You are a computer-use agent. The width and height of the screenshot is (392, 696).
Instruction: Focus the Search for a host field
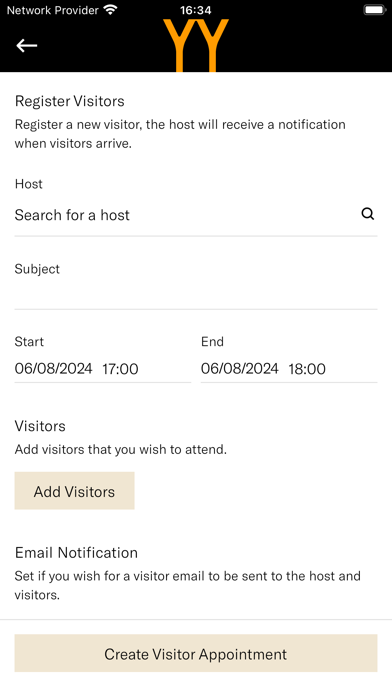click(196, 215)
